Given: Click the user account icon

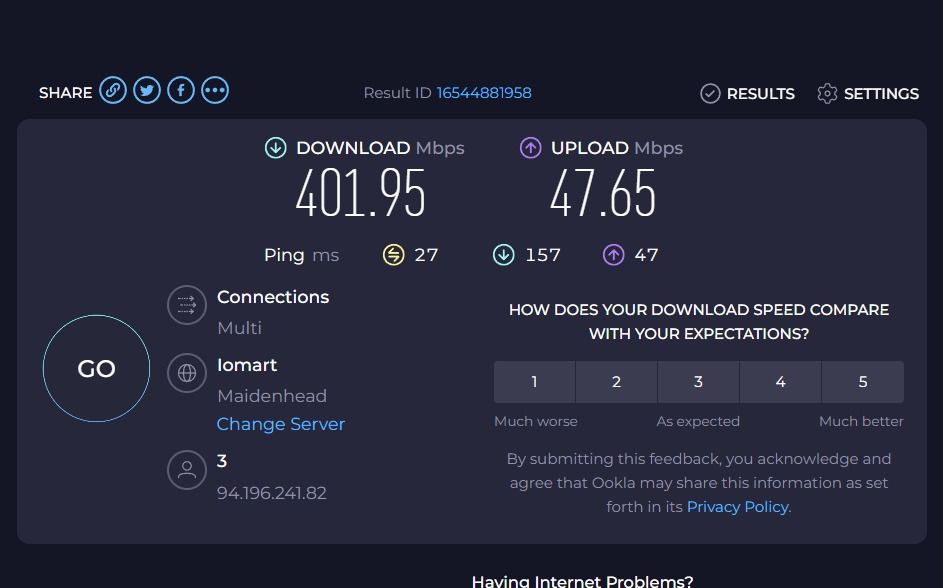Looking at the screenshot, I should (186, 470).
